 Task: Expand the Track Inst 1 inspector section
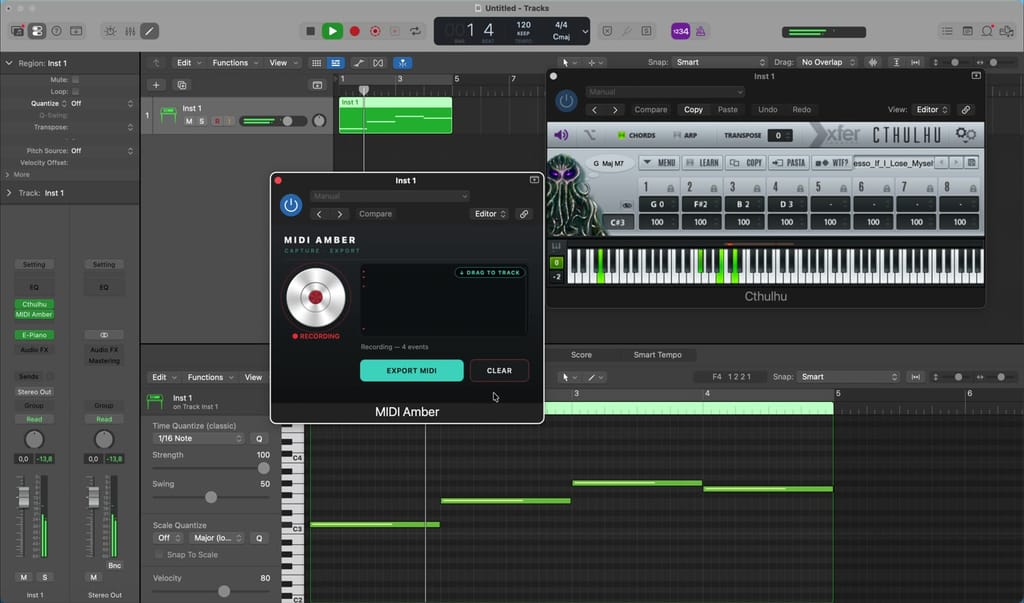click(9, 193)
